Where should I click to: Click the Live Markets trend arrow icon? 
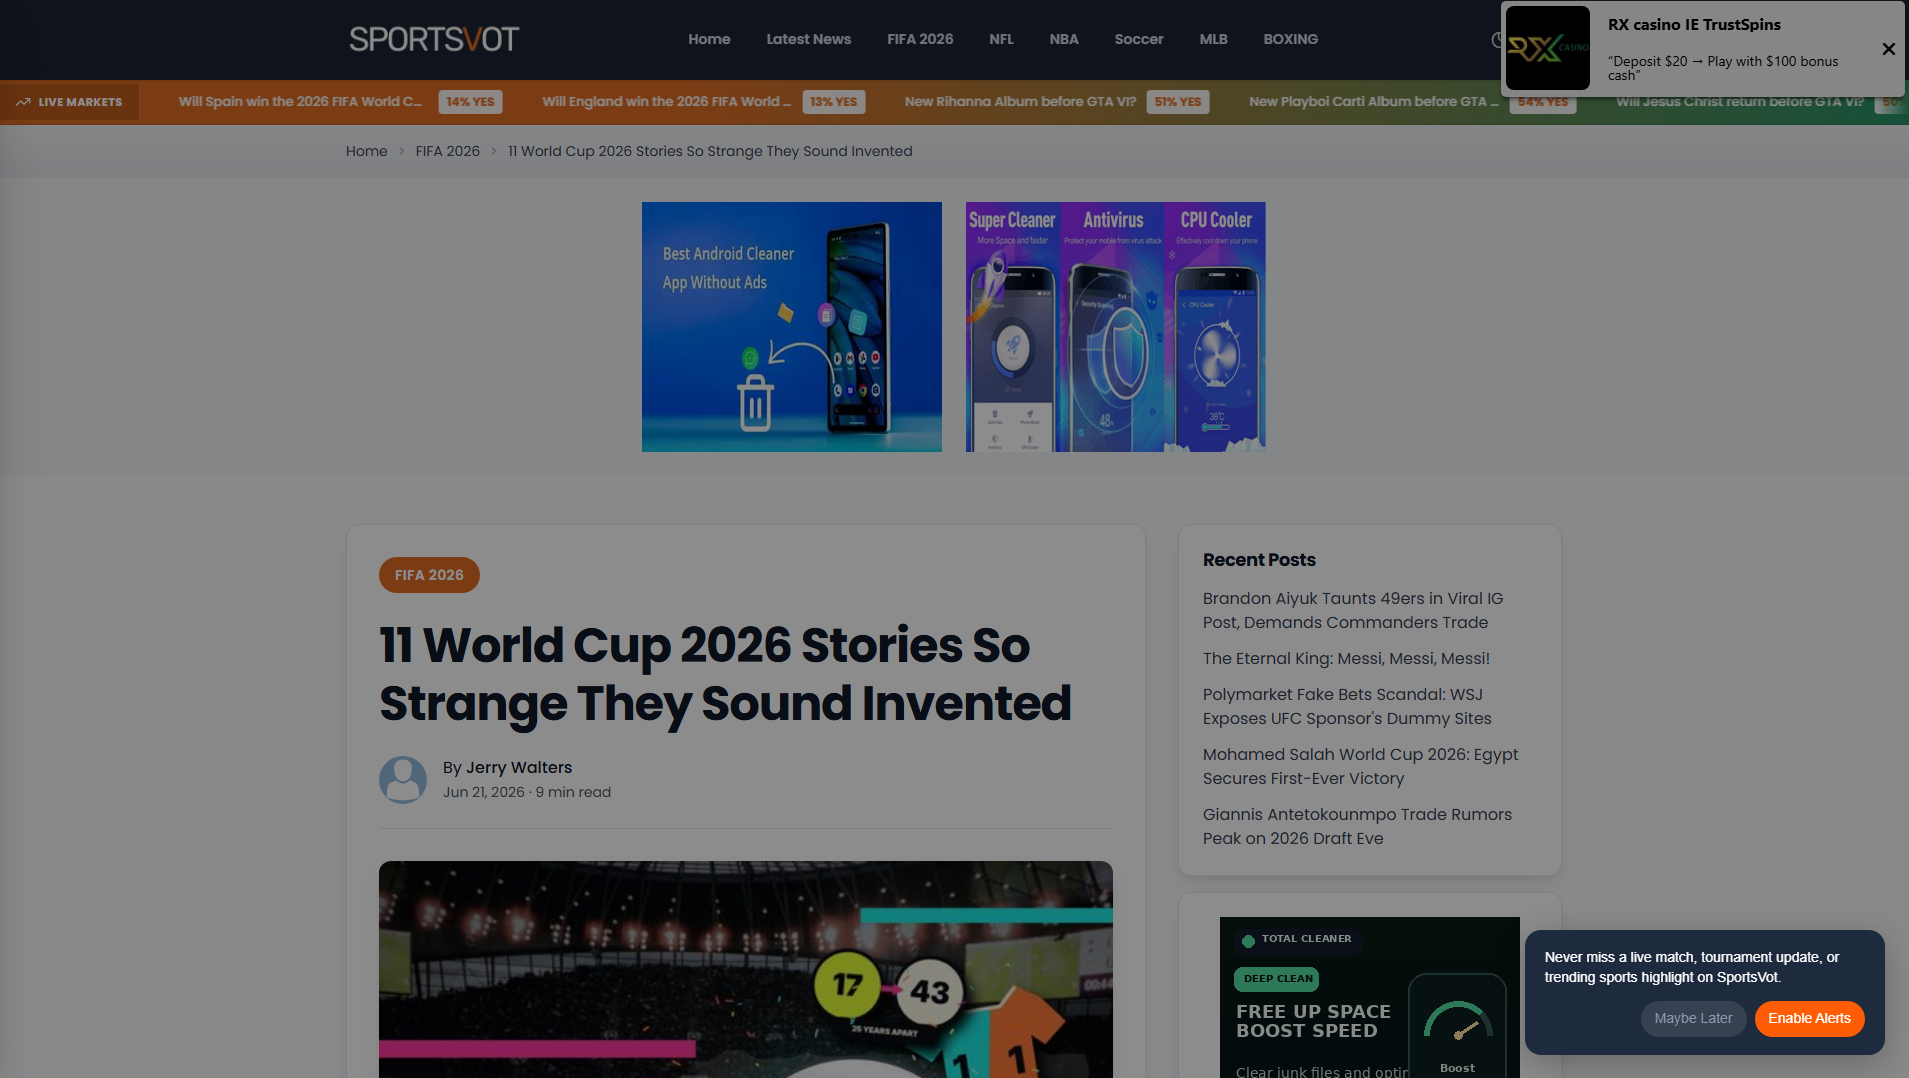tap(23, 102)
